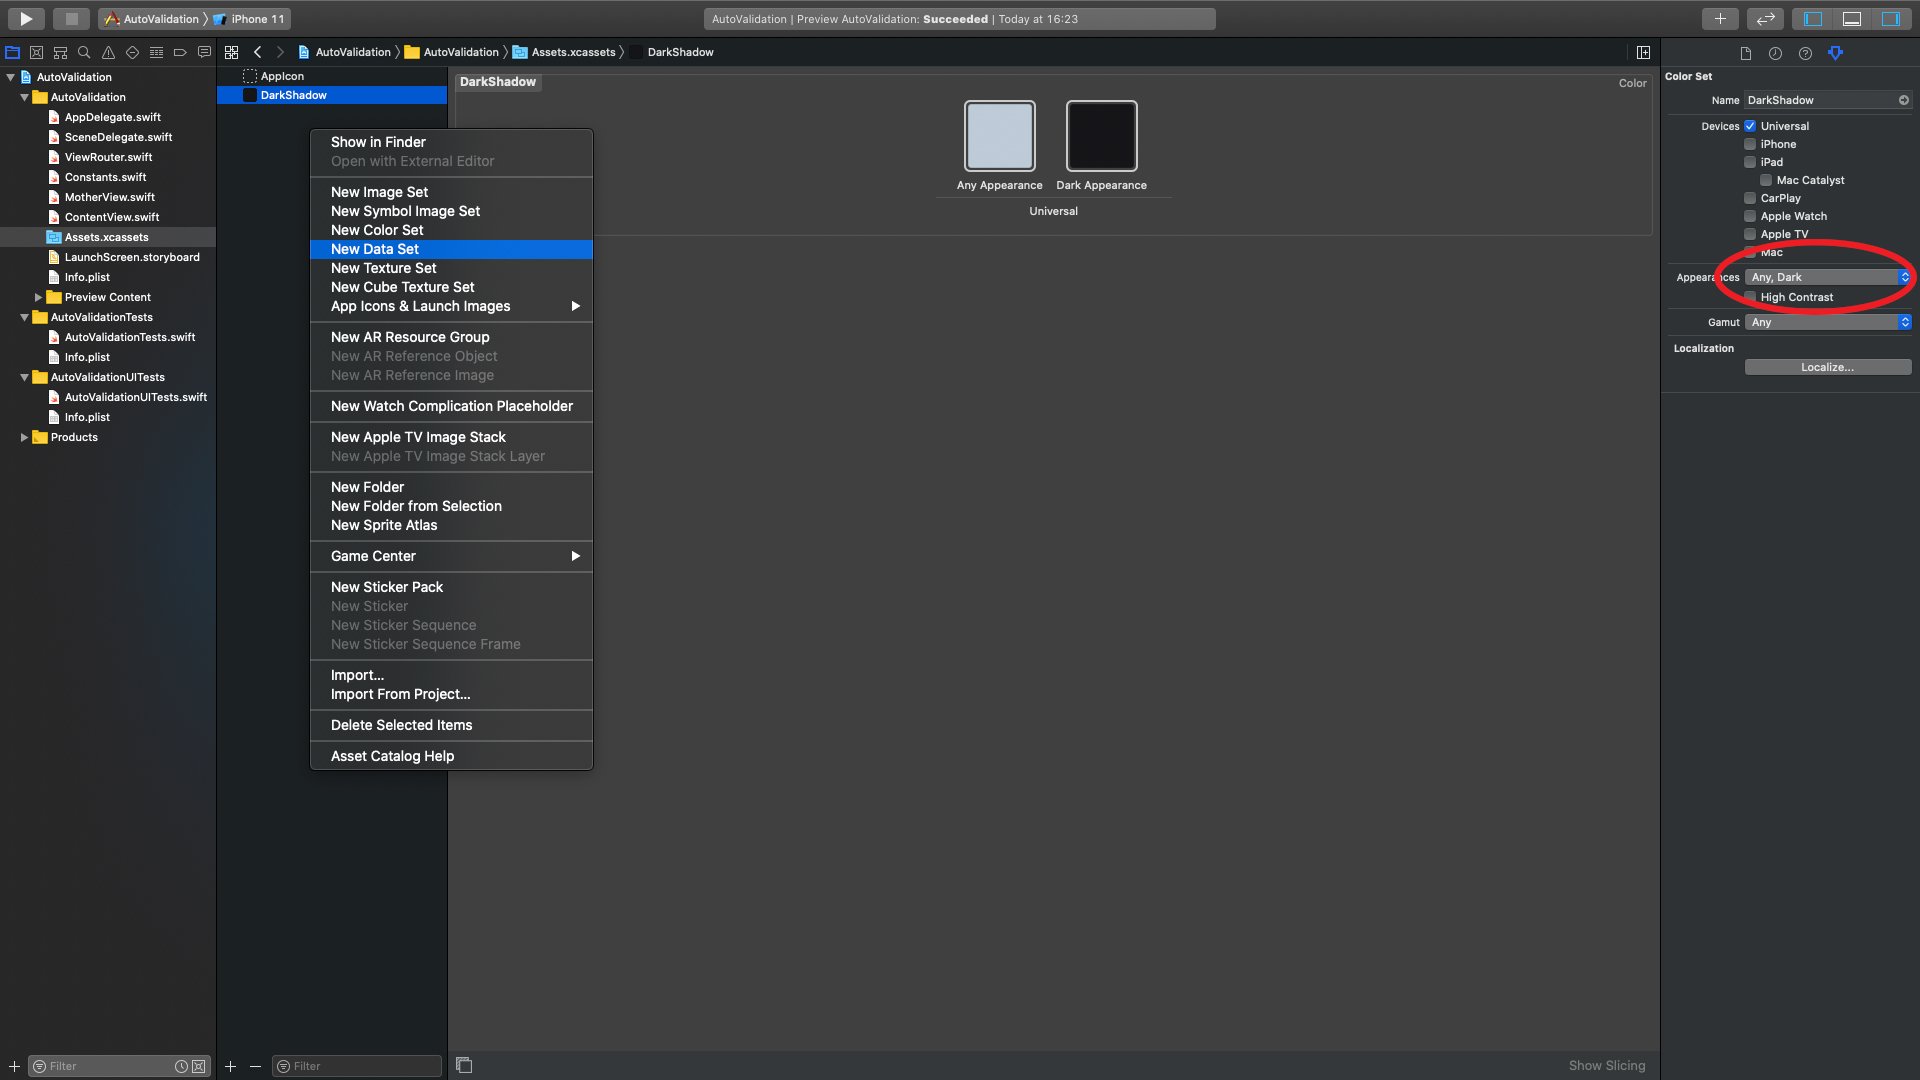The image size is (1920, 1080).
Task: Open the Find navigator magnifier icon
Action: tap(84, 52)
